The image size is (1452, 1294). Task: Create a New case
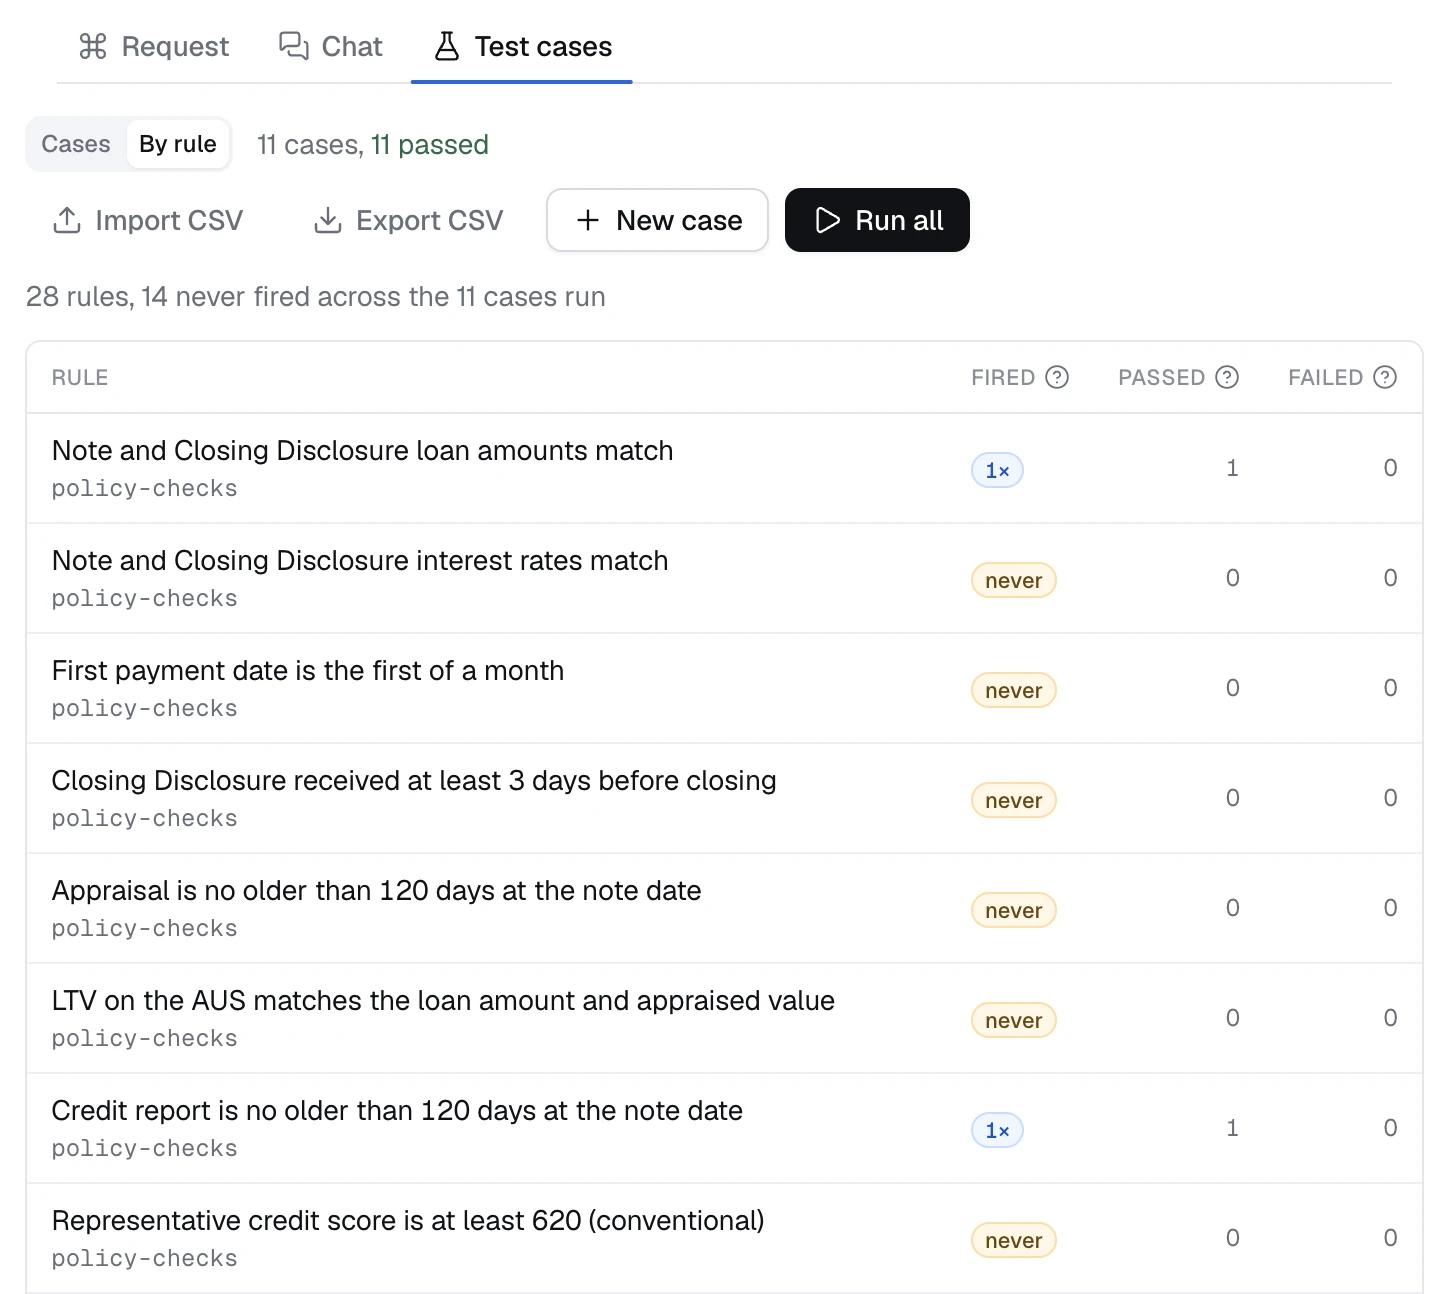(657, 220)
